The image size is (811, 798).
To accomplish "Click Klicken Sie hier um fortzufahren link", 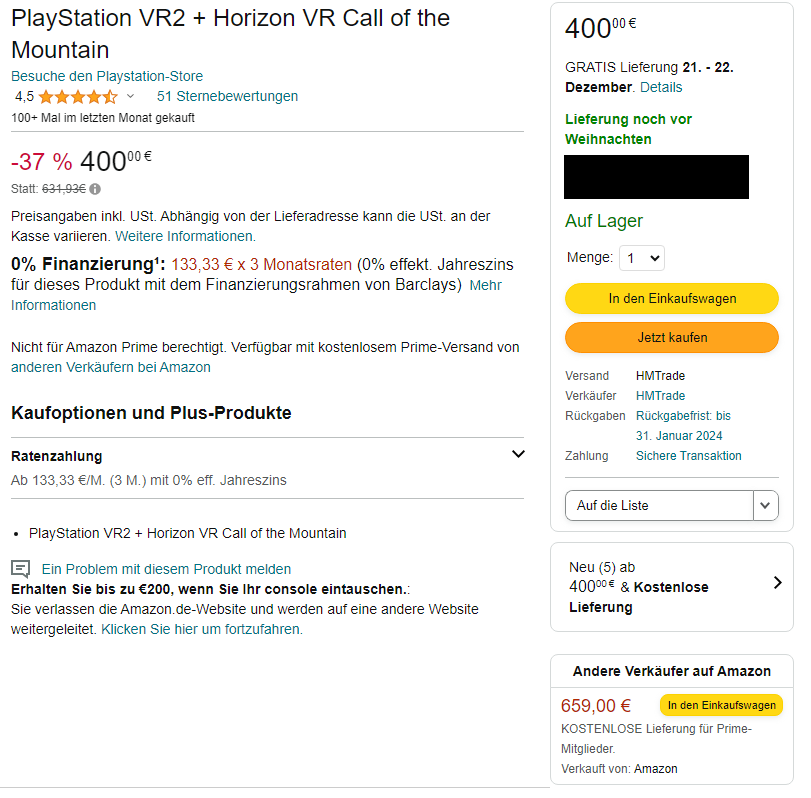I will click(202, 629).
